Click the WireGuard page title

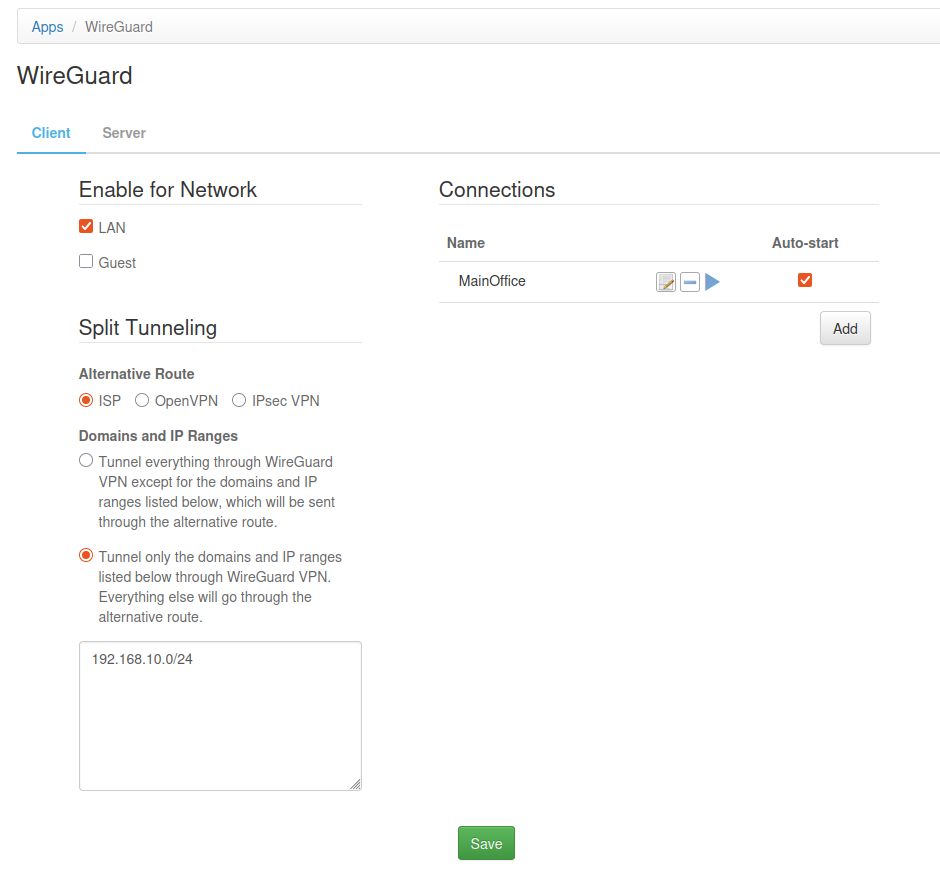[75, 76]
